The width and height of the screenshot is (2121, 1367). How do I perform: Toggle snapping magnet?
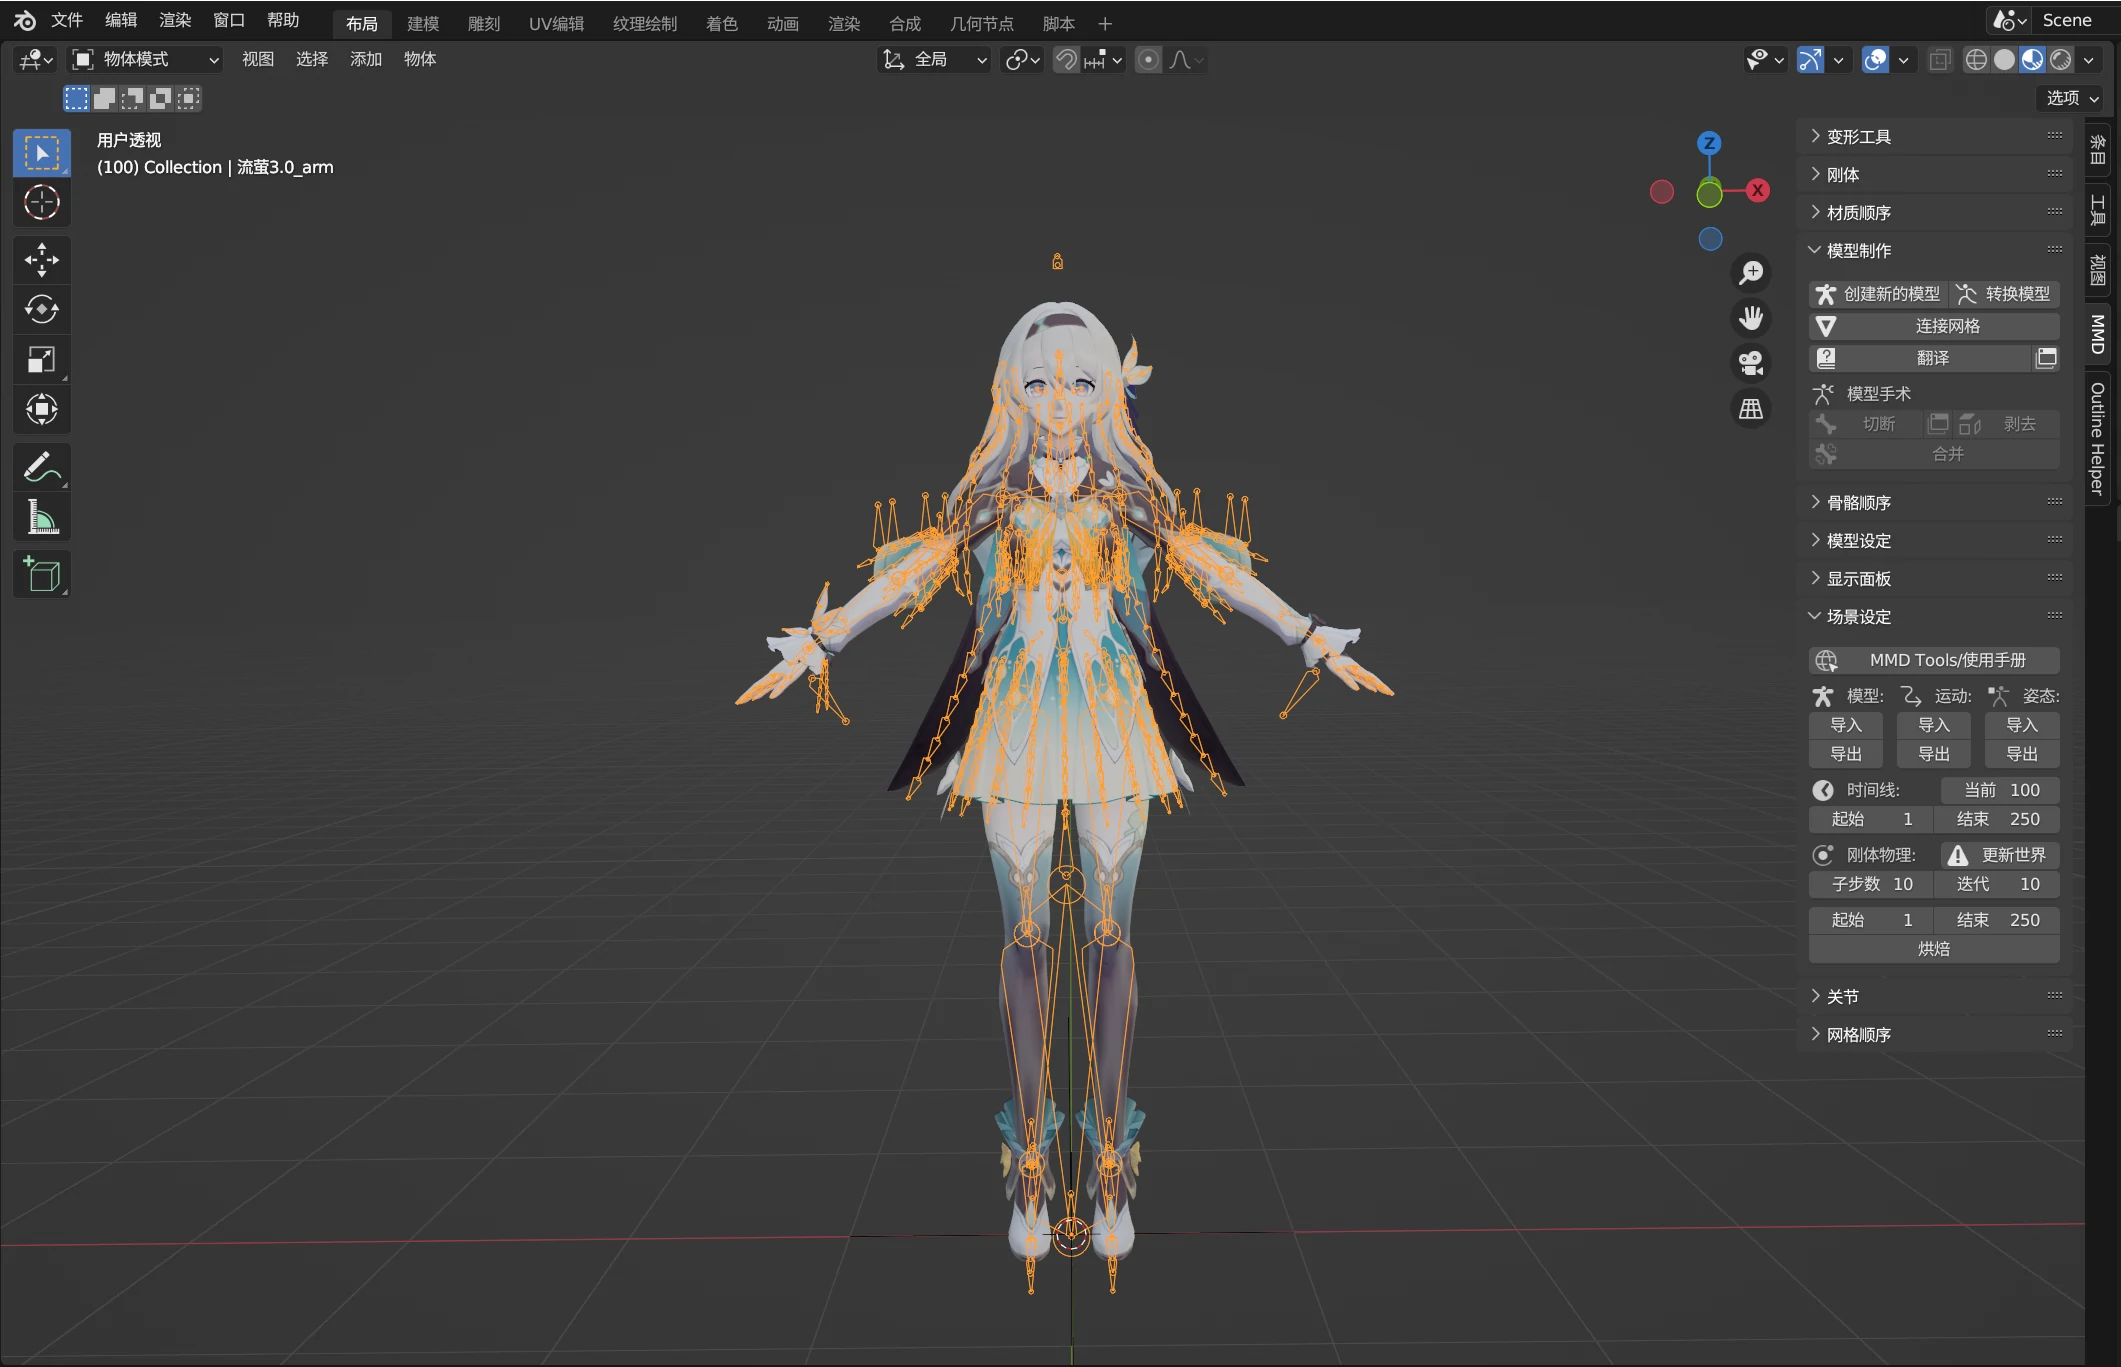click(1066, 60)
